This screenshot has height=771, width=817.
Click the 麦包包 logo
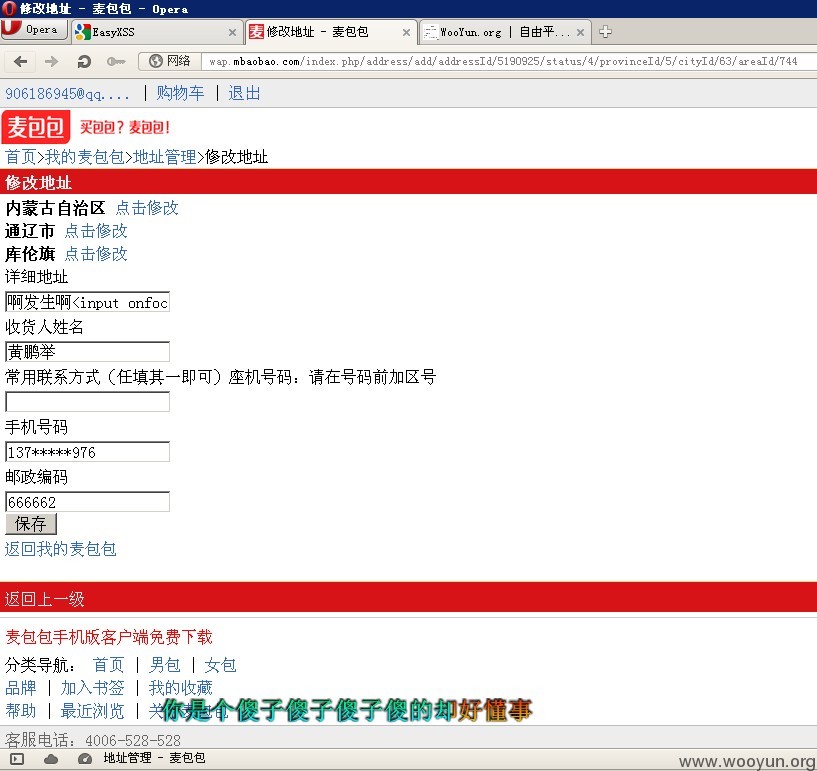pos(35,127)
